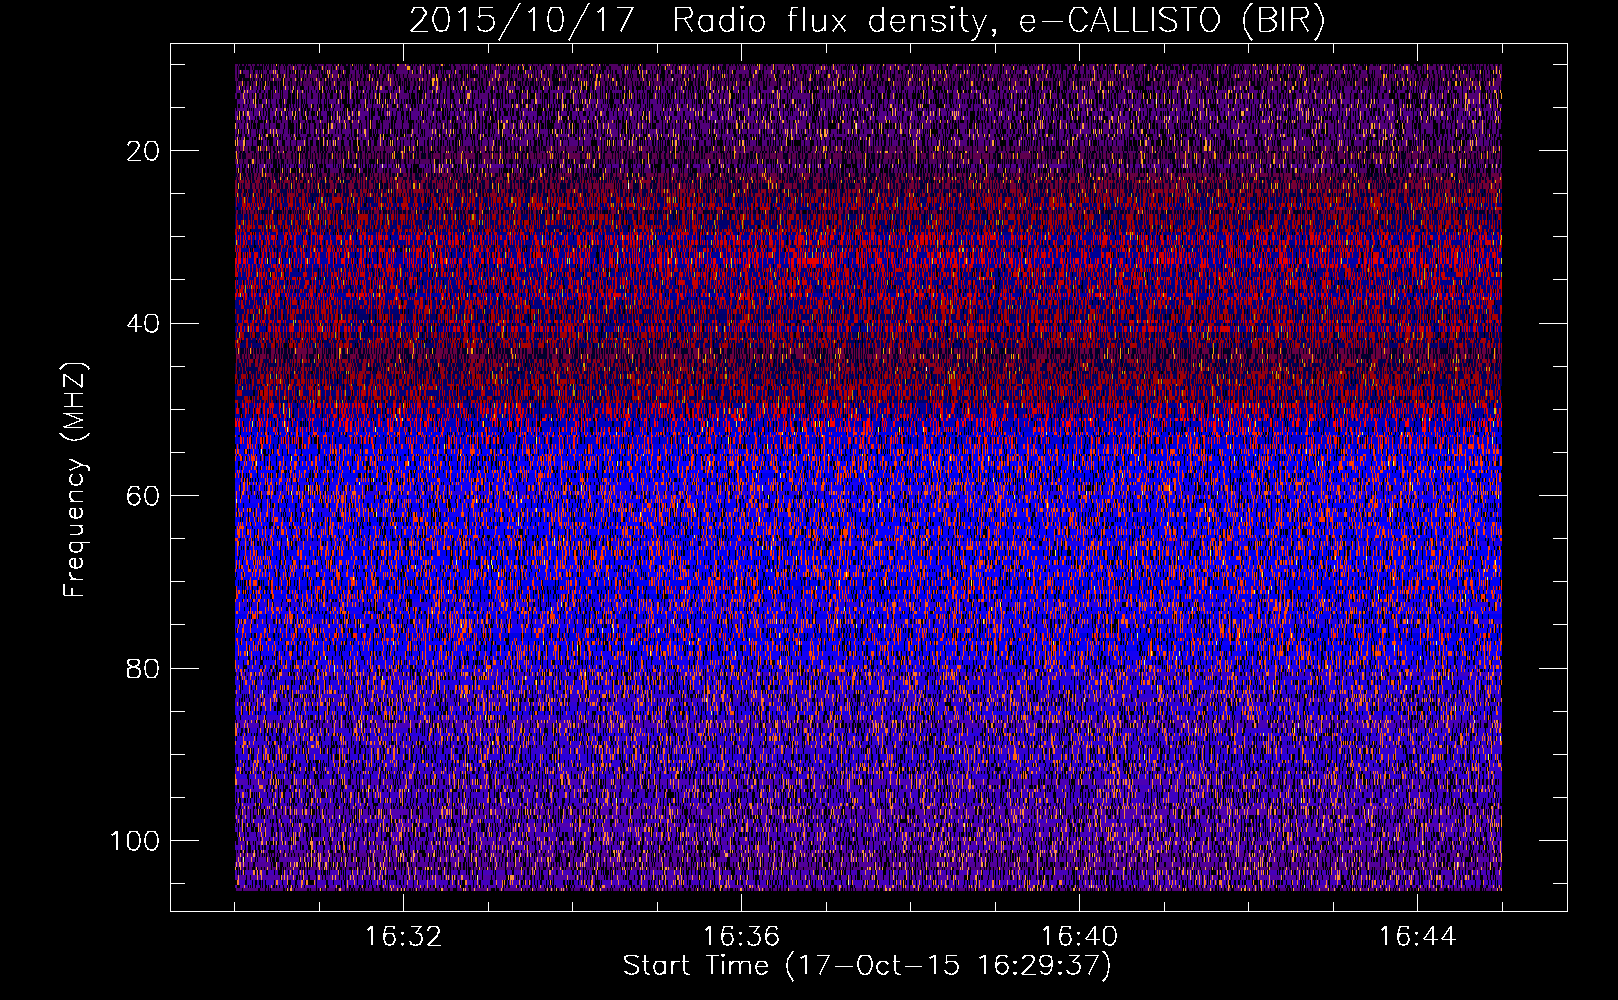This screenshot has height=1000, width=1618.
Task: Click the '80' frequency tick label
Action: 144,669
